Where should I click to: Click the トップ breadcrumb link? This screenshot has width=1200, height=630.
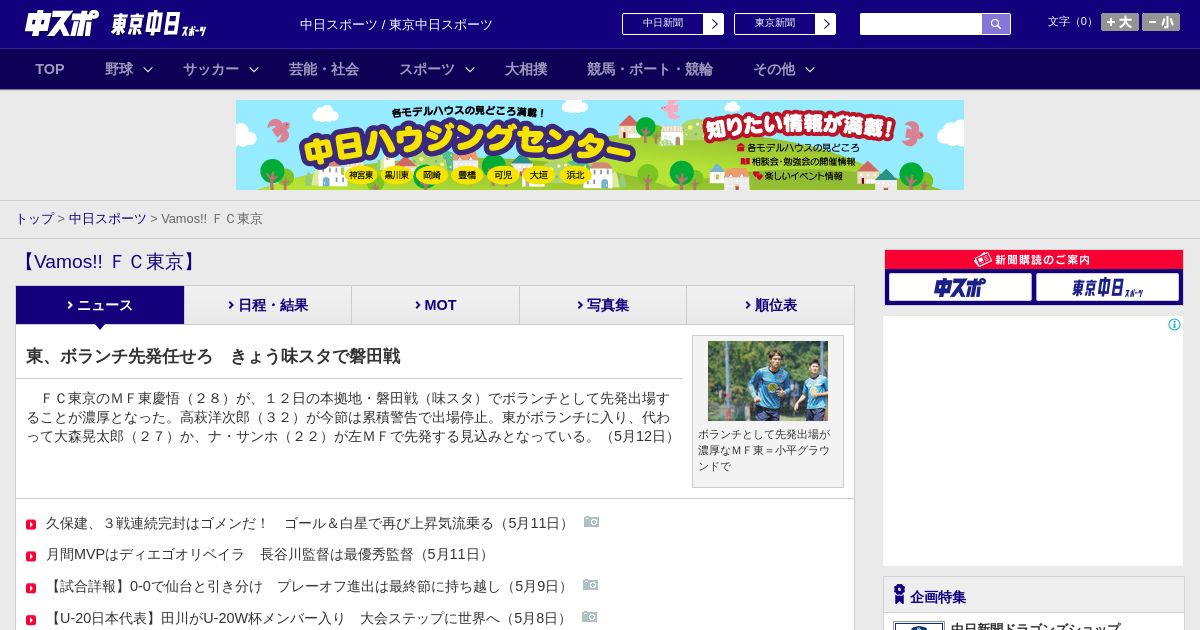pos(35,219)
